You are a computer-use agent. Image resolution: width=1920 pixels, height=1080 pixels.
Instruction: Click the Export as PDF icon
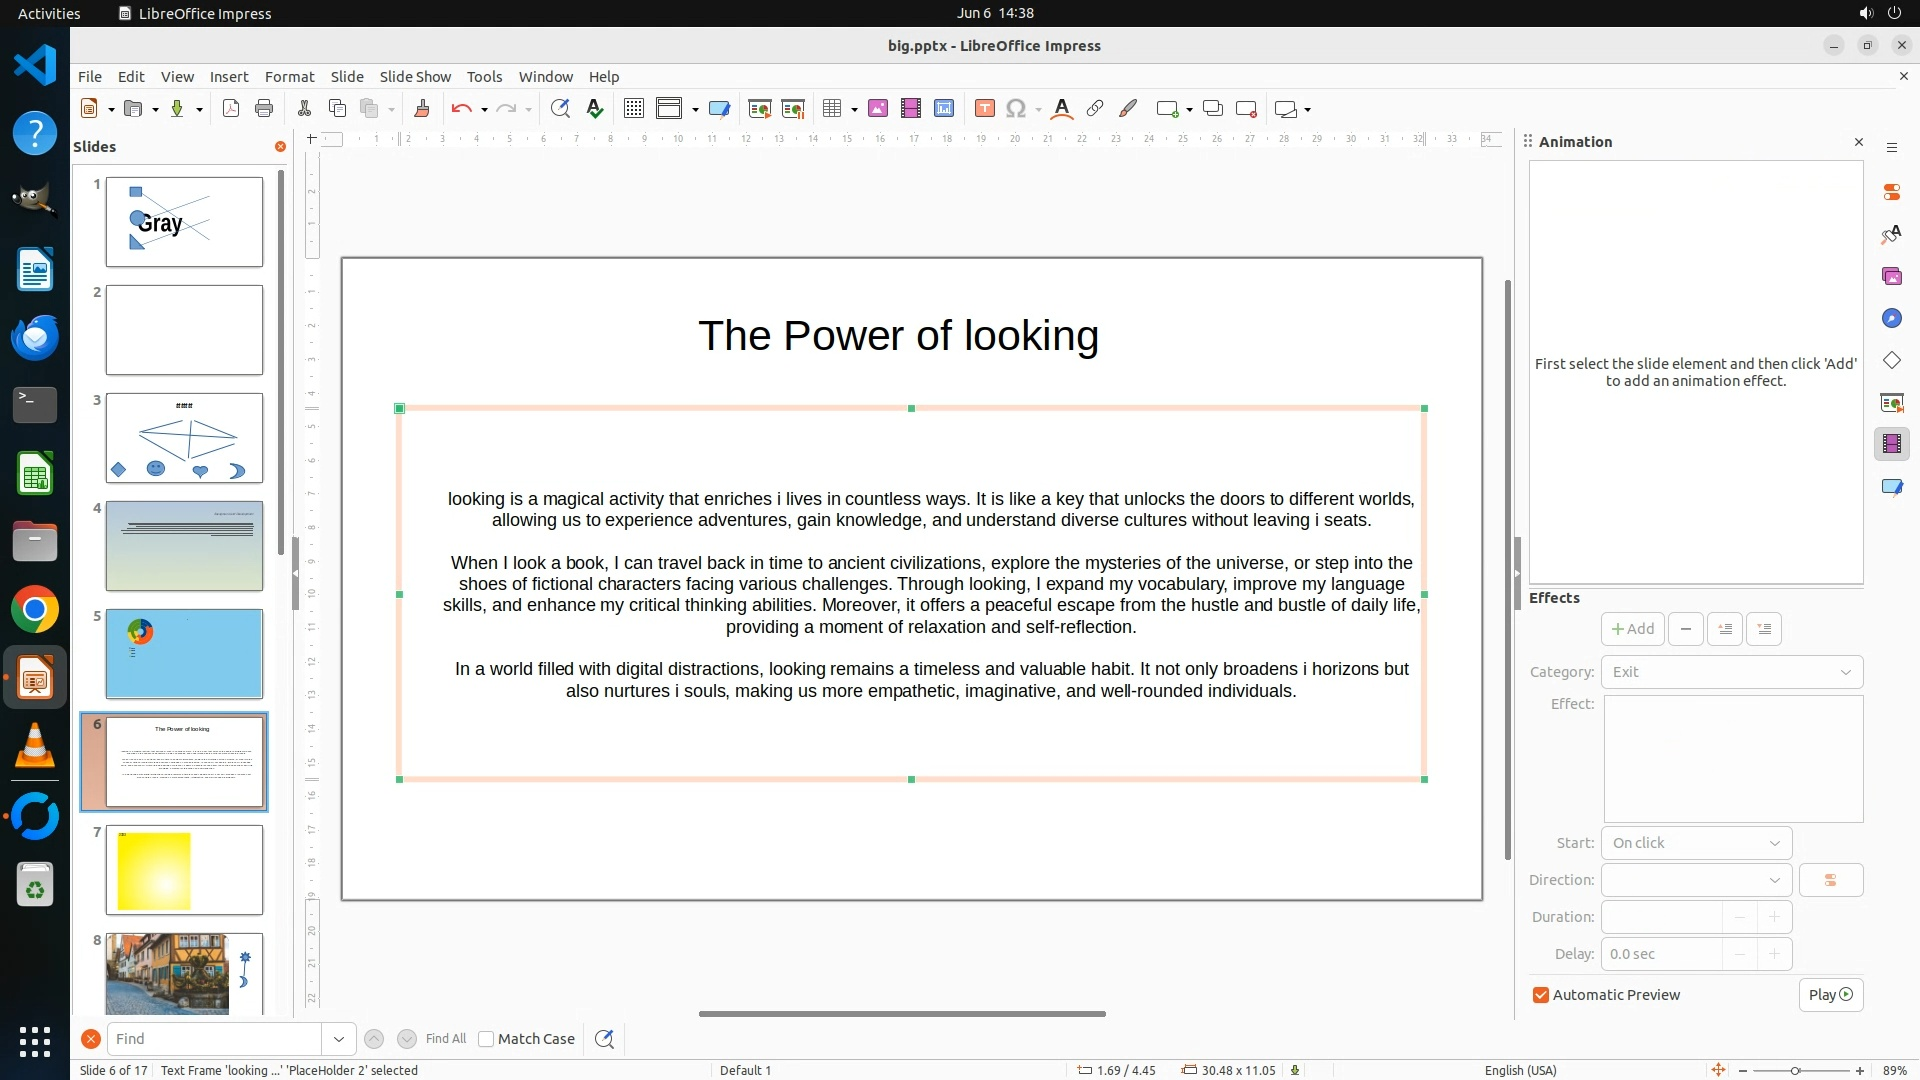click(x=231, y=109)
